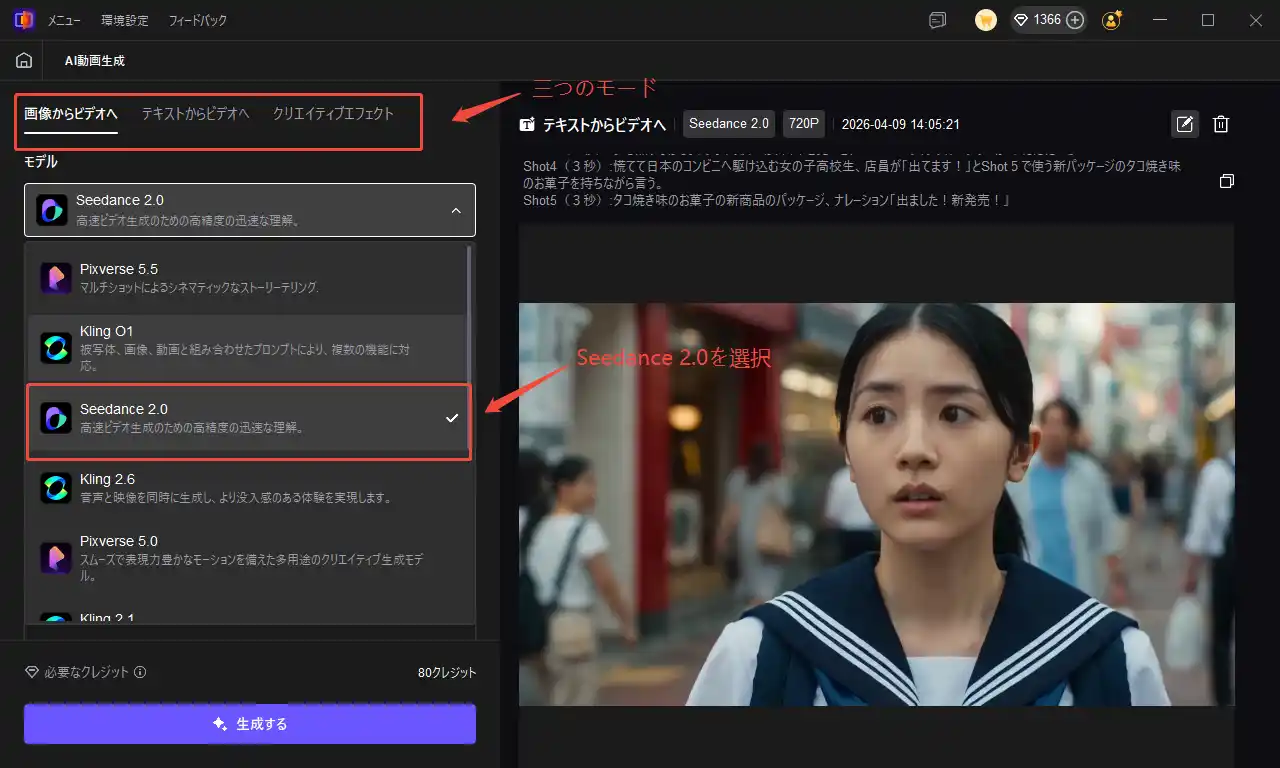1280x768 pixels.
Task: Click the credit info icon beside 必要なクレジット
Action: tap(140, 673)
